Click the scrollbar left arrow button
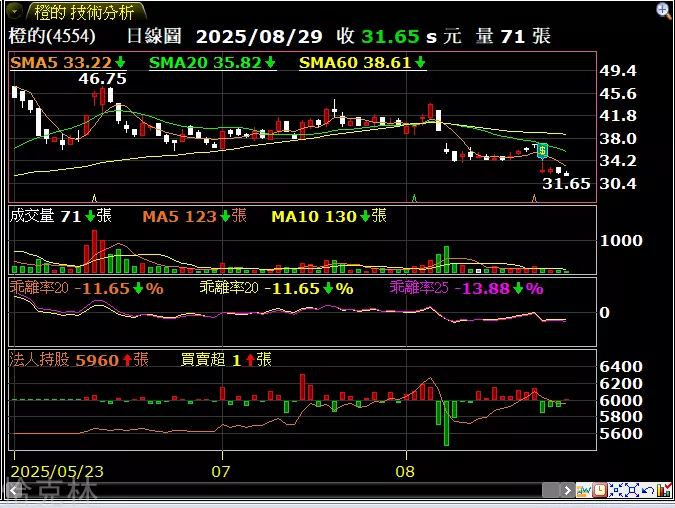This screenshot has height=508, width=675. coord(13,490)
